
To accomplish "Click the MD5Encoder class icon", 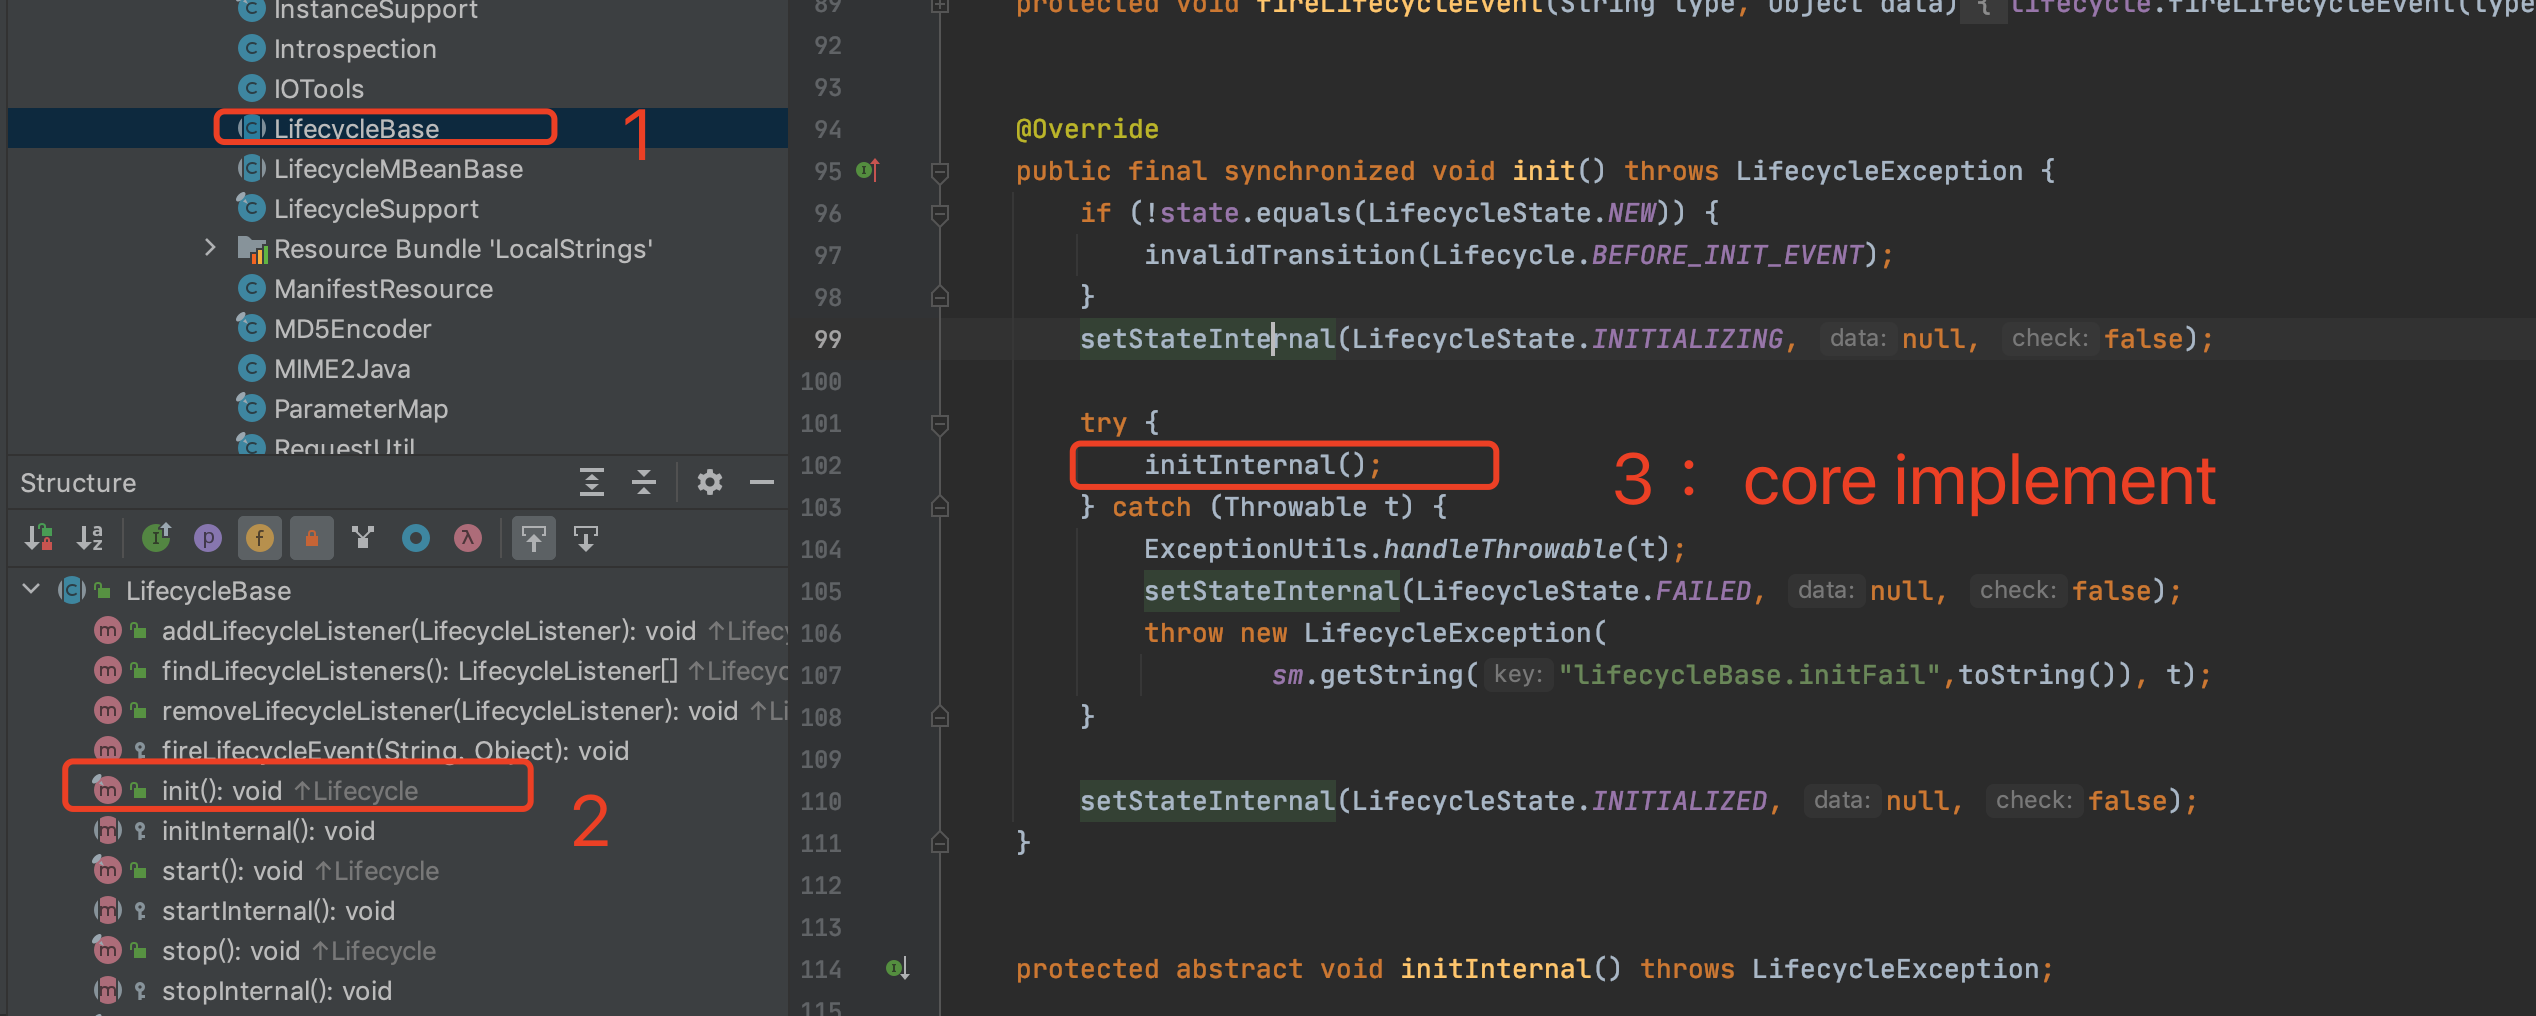I will (x=251, y=327).
